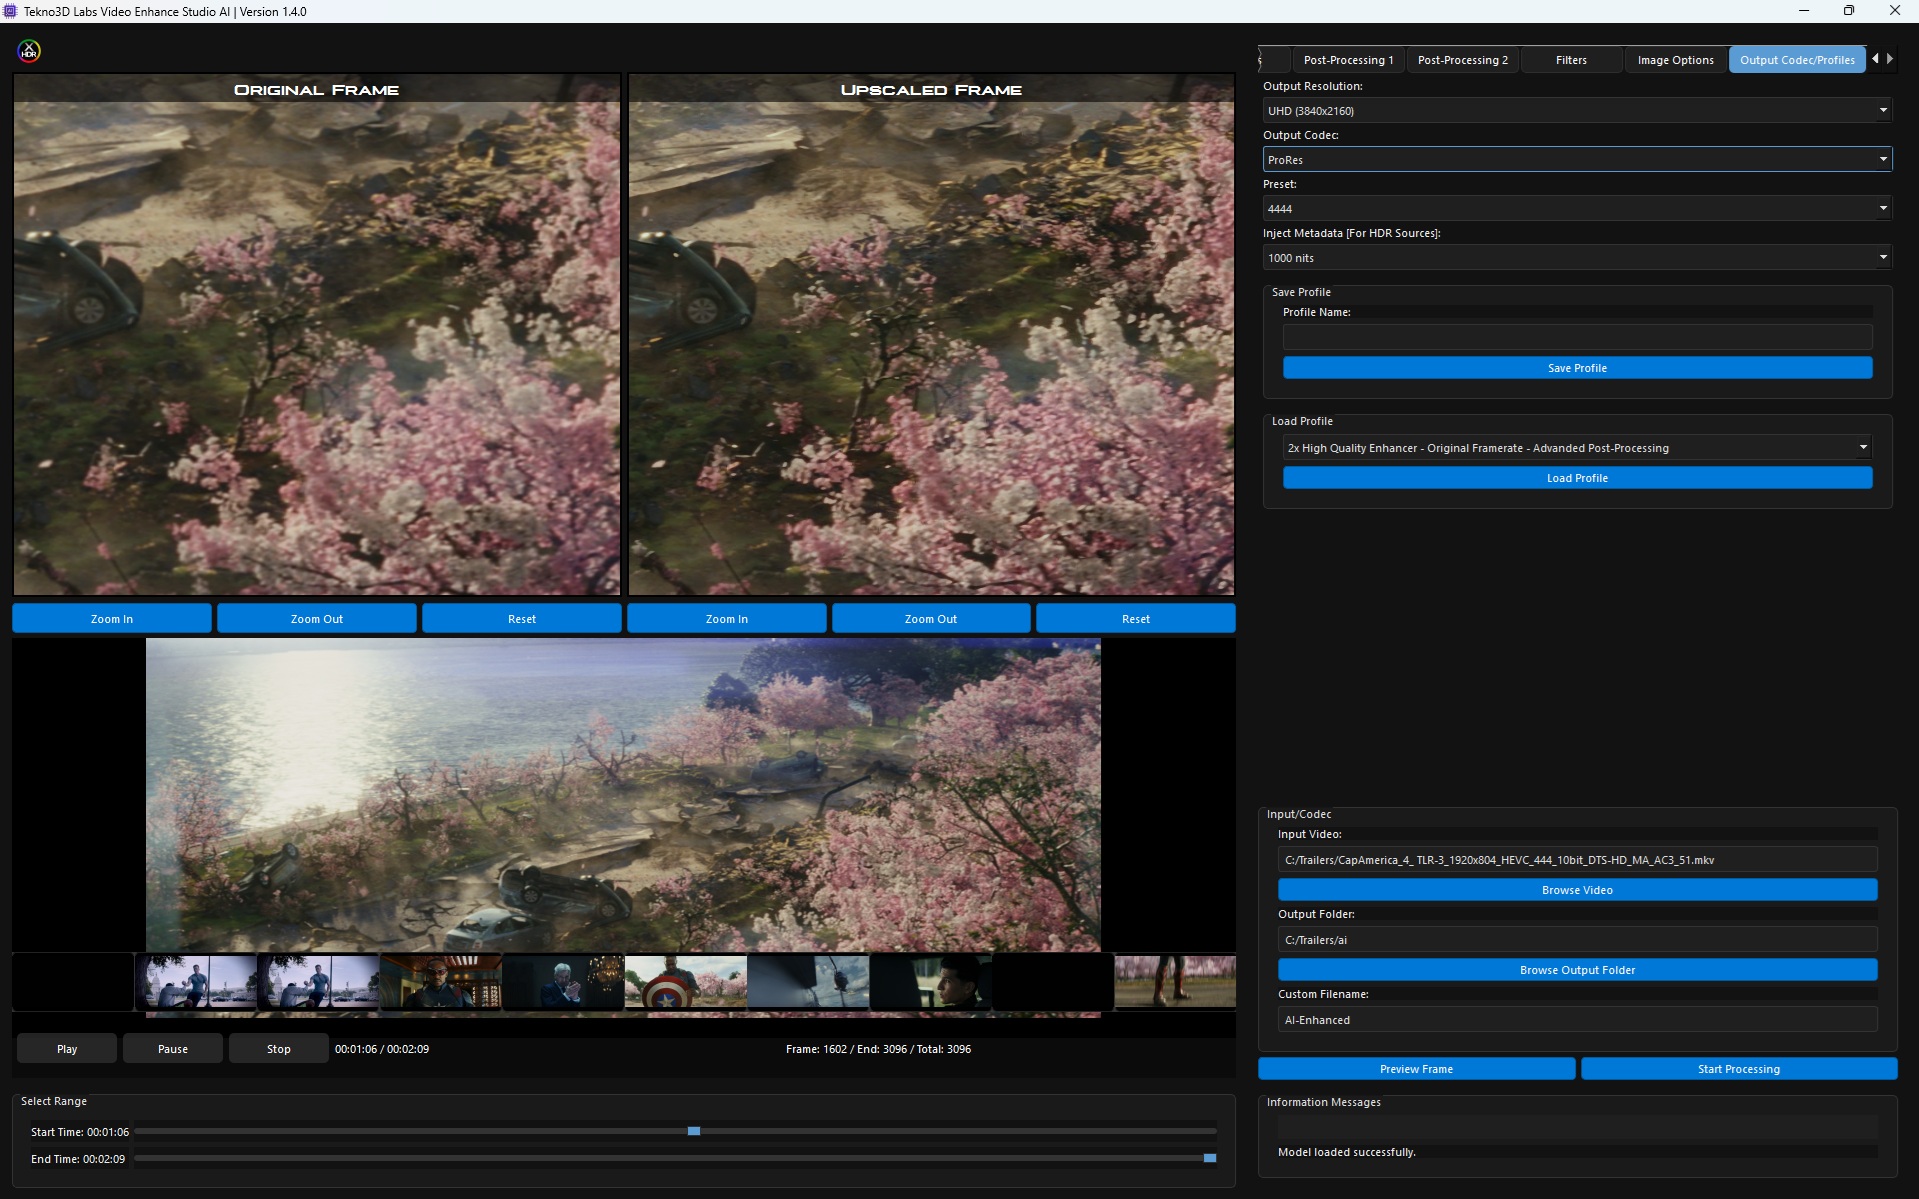Open the Output Resolution dropdown

tap(1577, 111)
